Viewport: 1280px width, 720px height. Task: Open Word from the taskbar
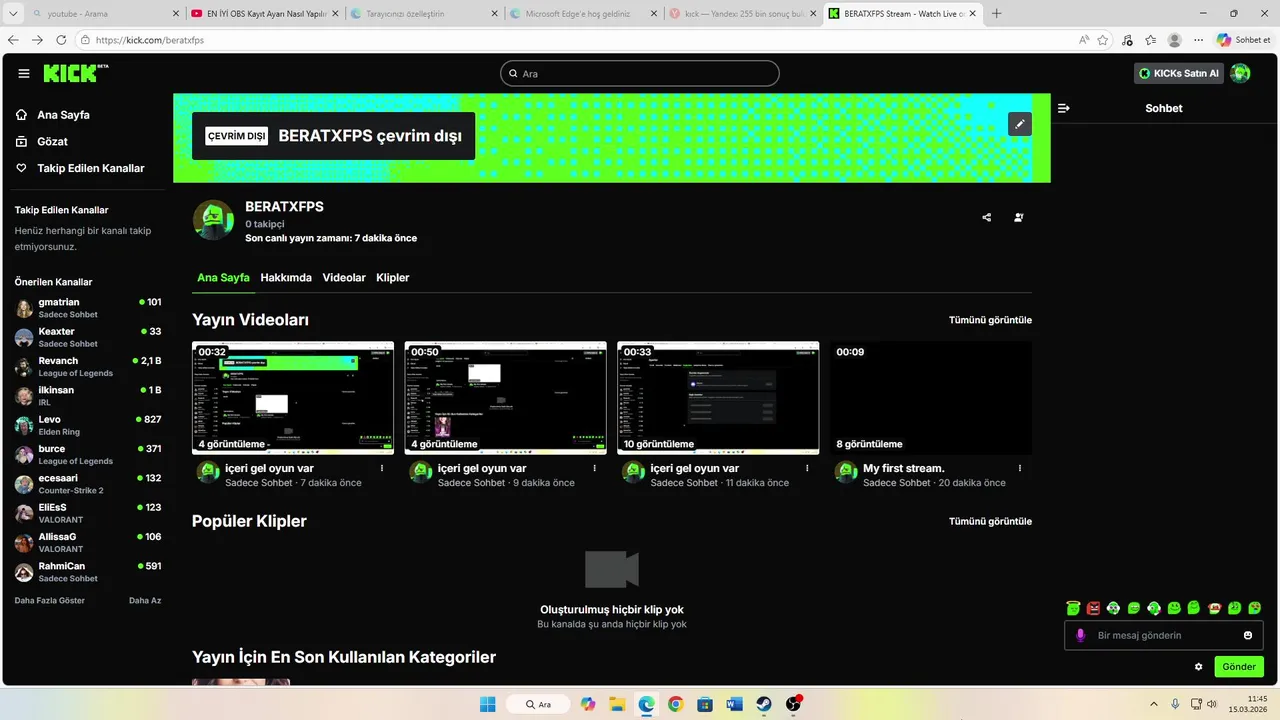[735, 704]
